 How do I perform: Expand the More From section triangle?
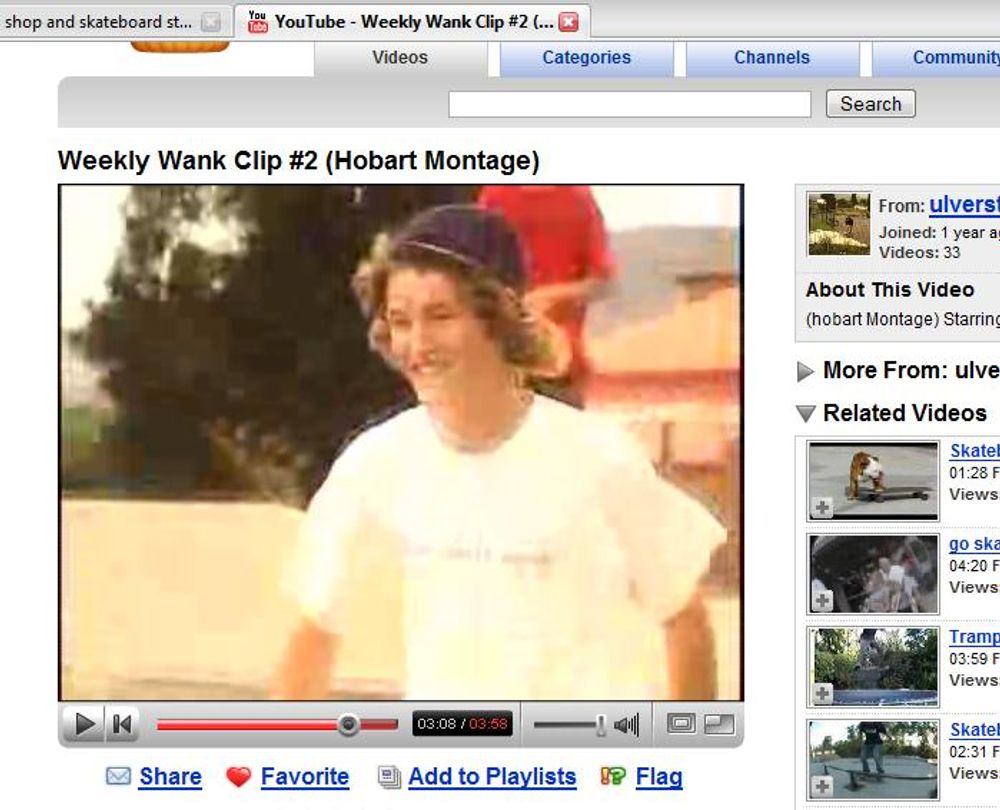(805, 371)
